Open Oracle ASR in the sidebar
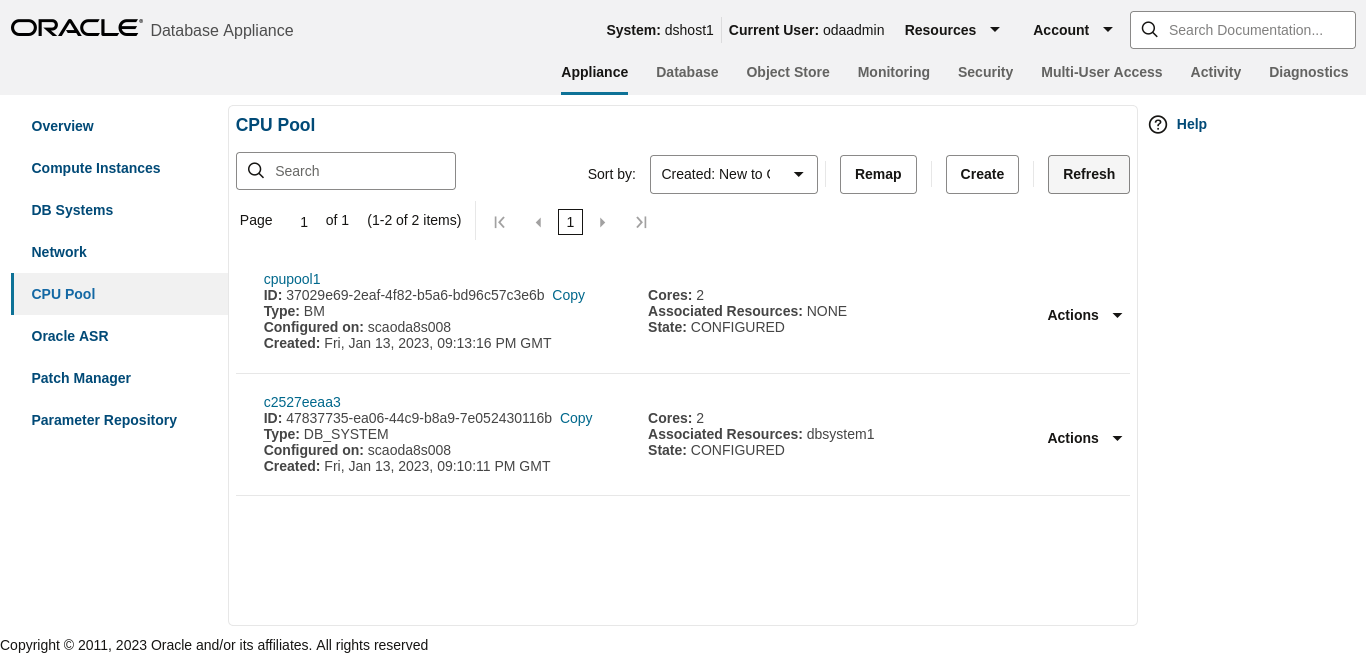 tap(70, 336)
